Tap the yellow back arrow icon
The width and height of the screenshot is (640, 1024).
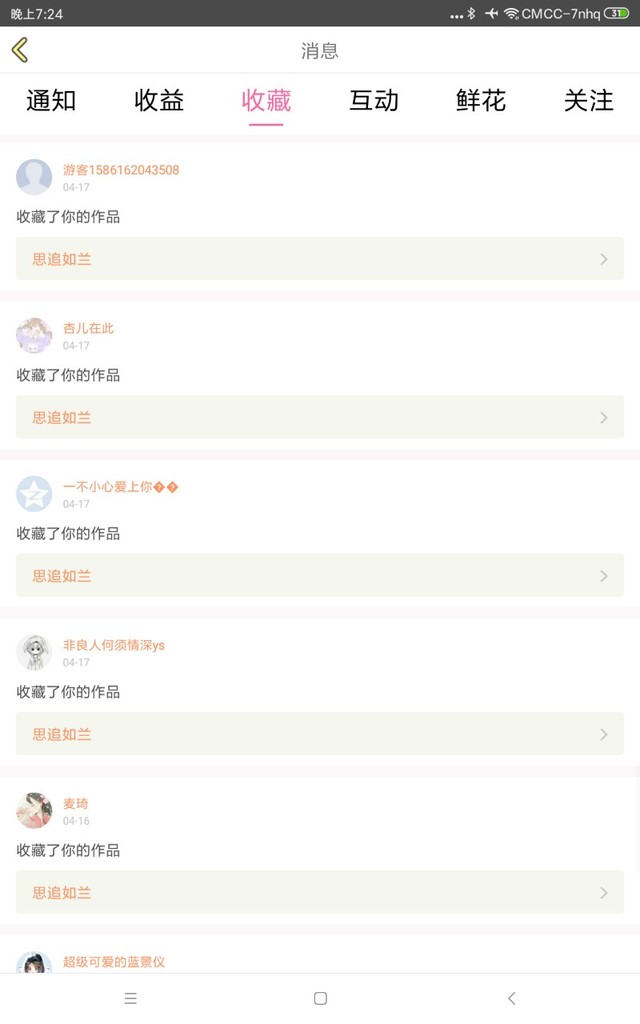(x=20, y=50)
